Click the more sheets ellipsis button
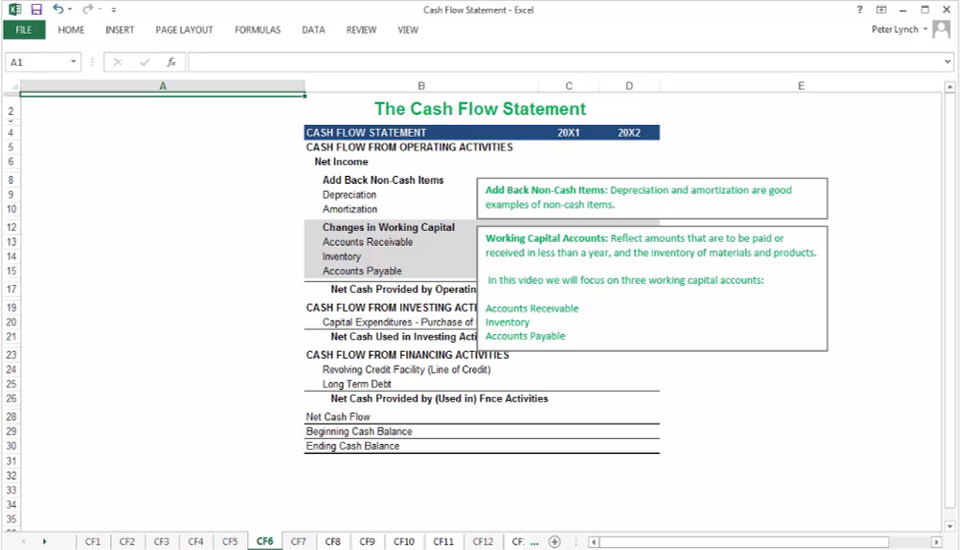The width and height of the screenshot is (960, 550). pos(534,542)
